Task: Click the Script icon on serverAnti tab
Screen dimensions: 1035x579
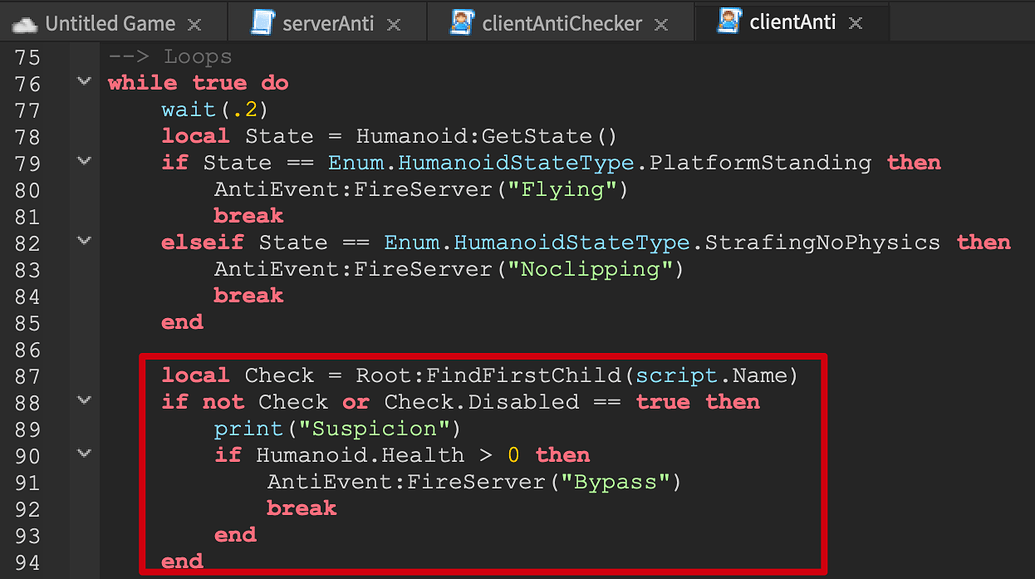Action: pos(262,21)
